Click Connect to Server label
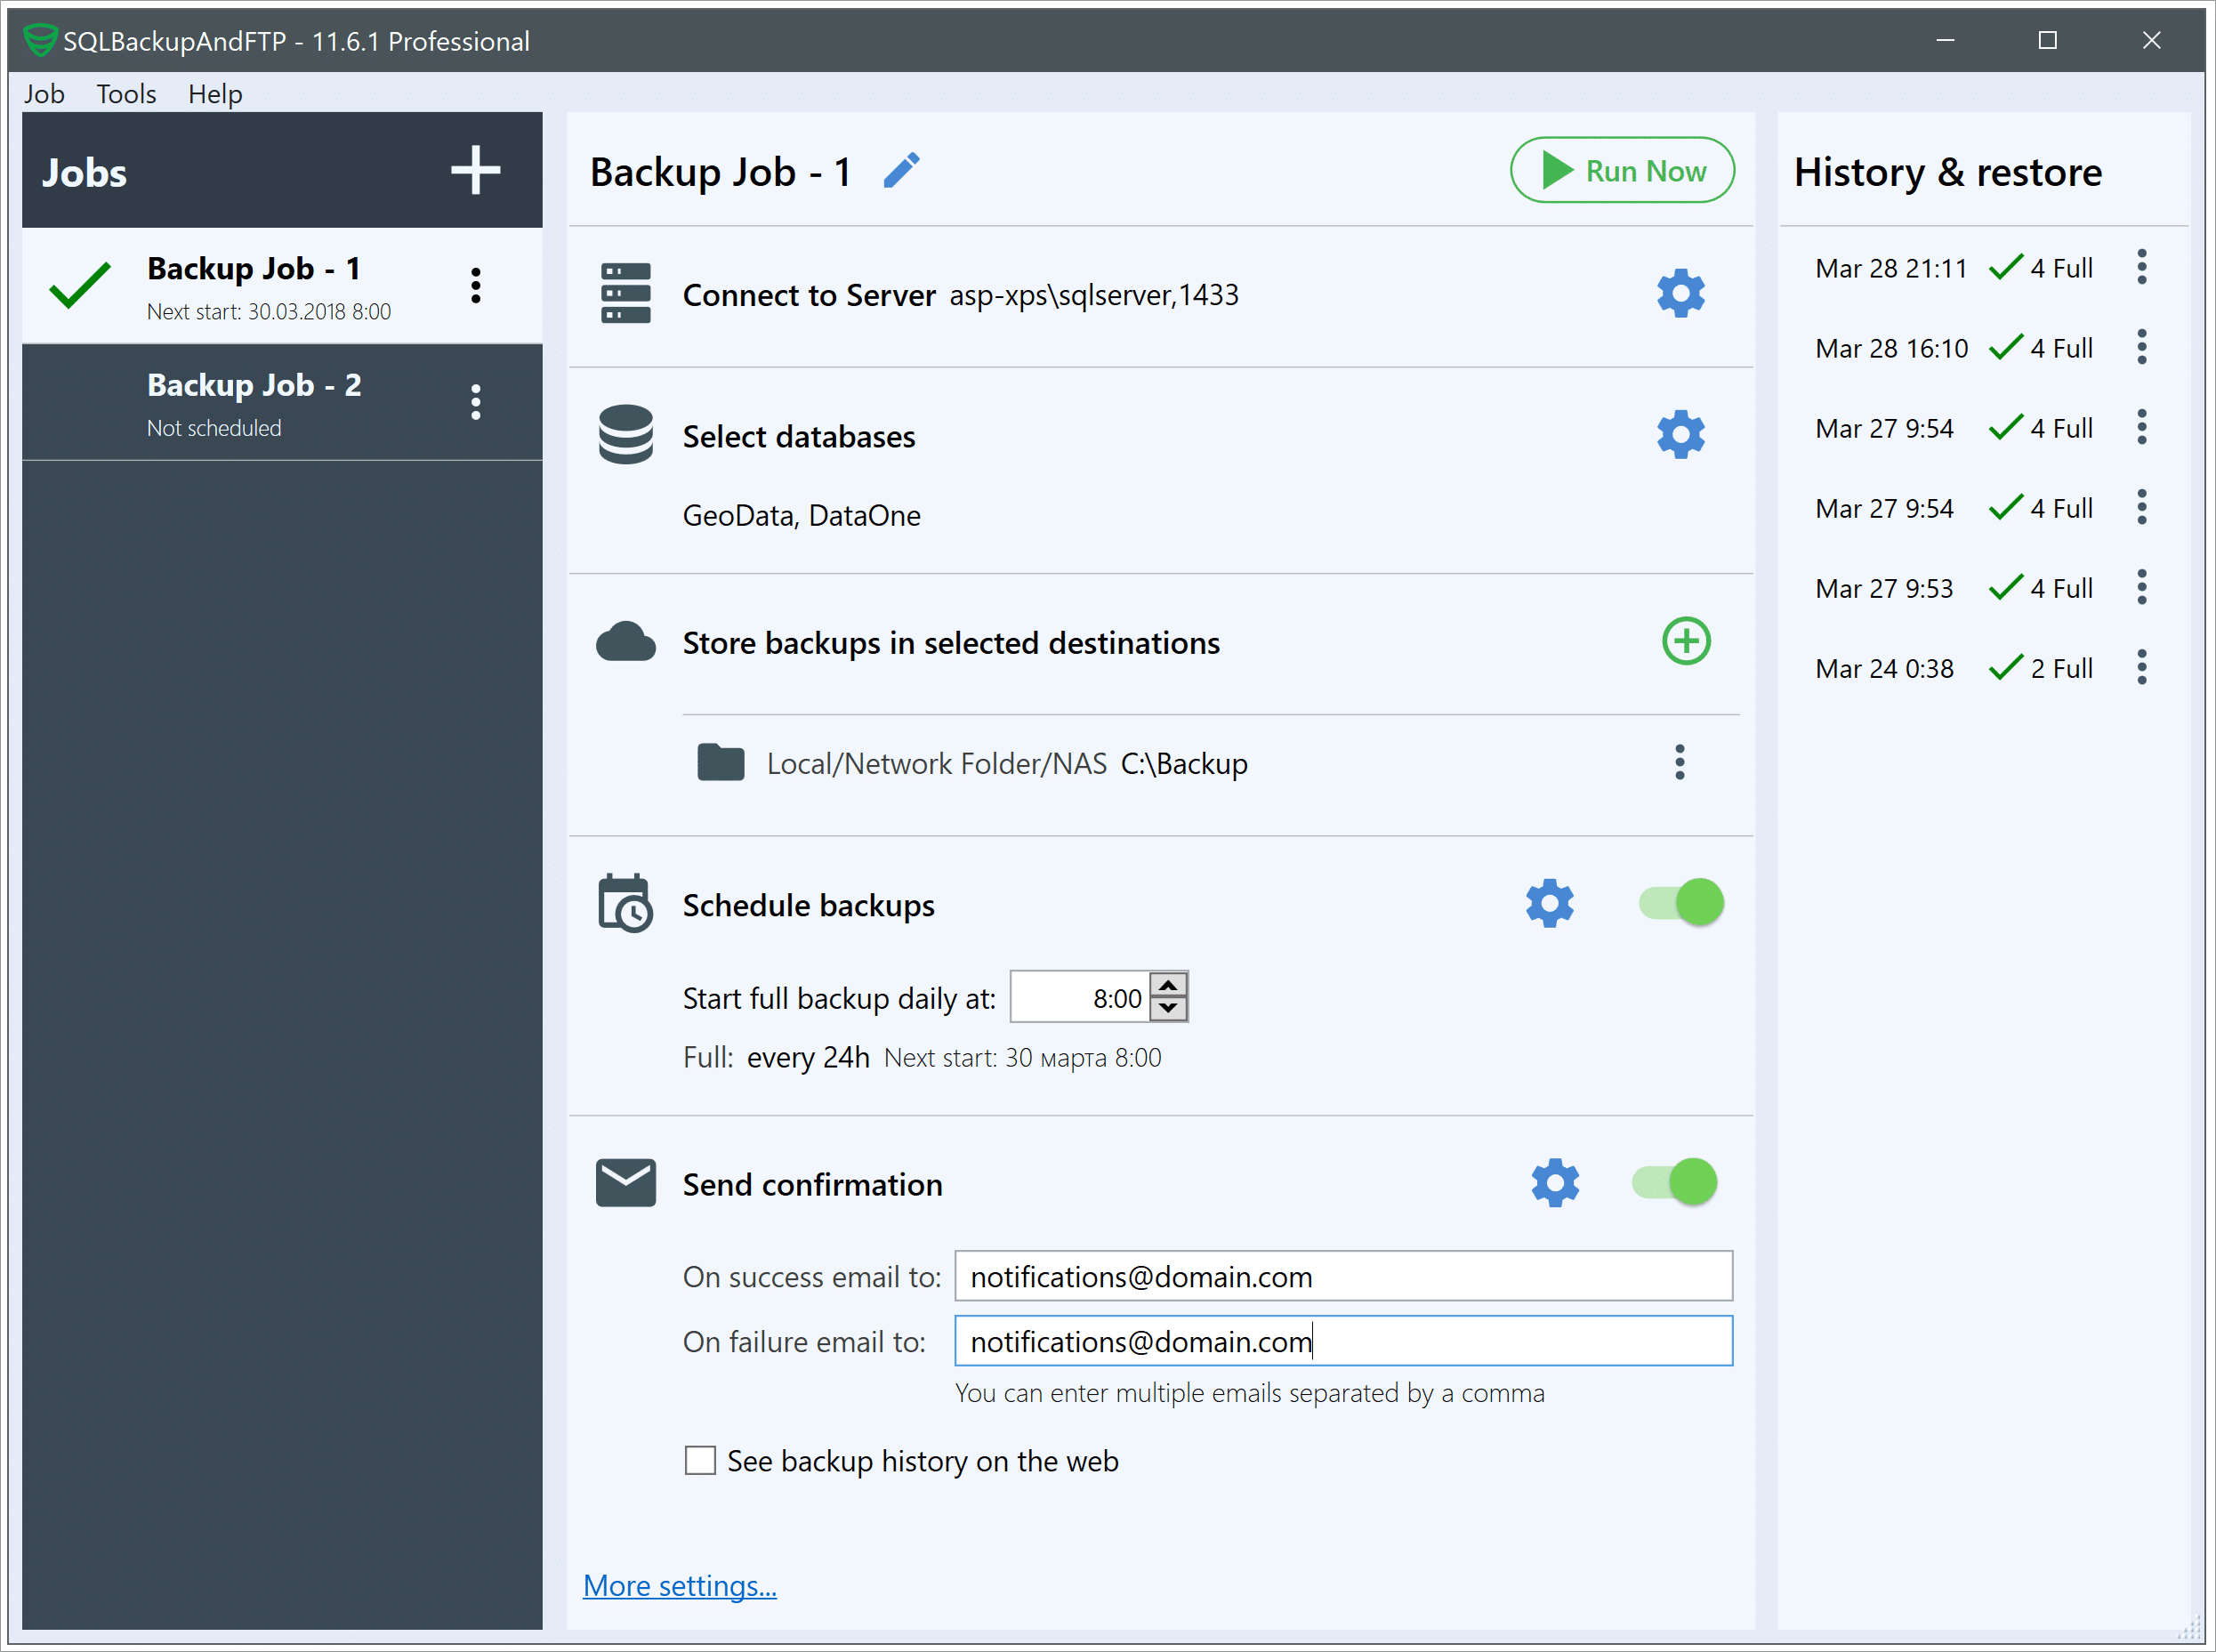The image size is (2216, 1652). click(x=809, y=295)
